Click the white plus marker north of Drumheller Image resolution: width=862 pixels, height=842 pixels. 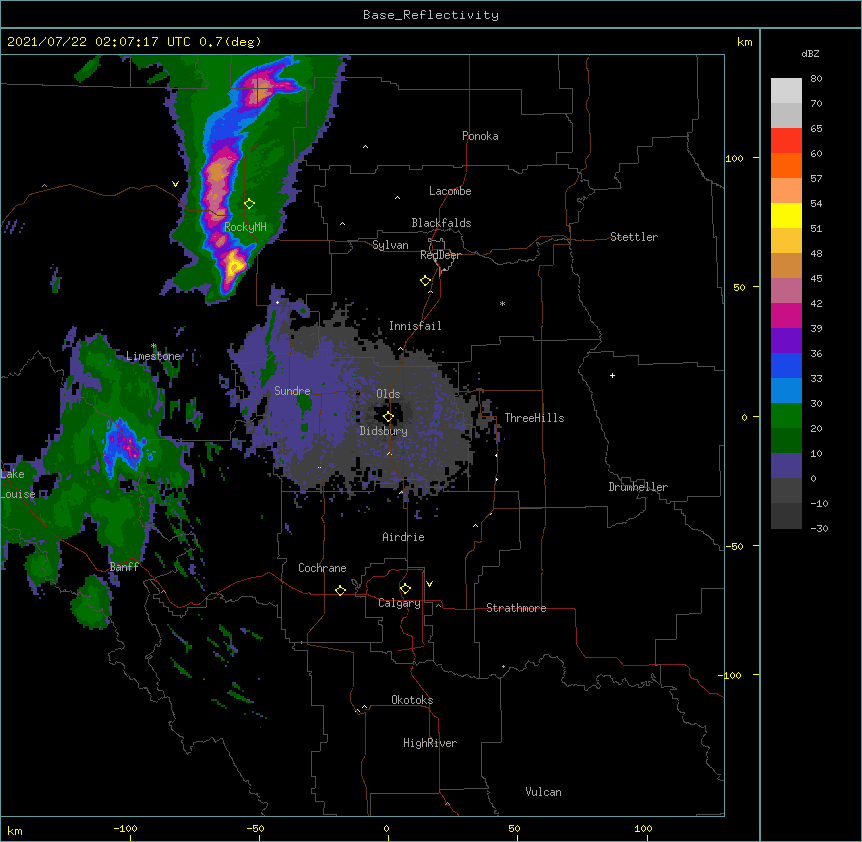(x=612, y=375)
